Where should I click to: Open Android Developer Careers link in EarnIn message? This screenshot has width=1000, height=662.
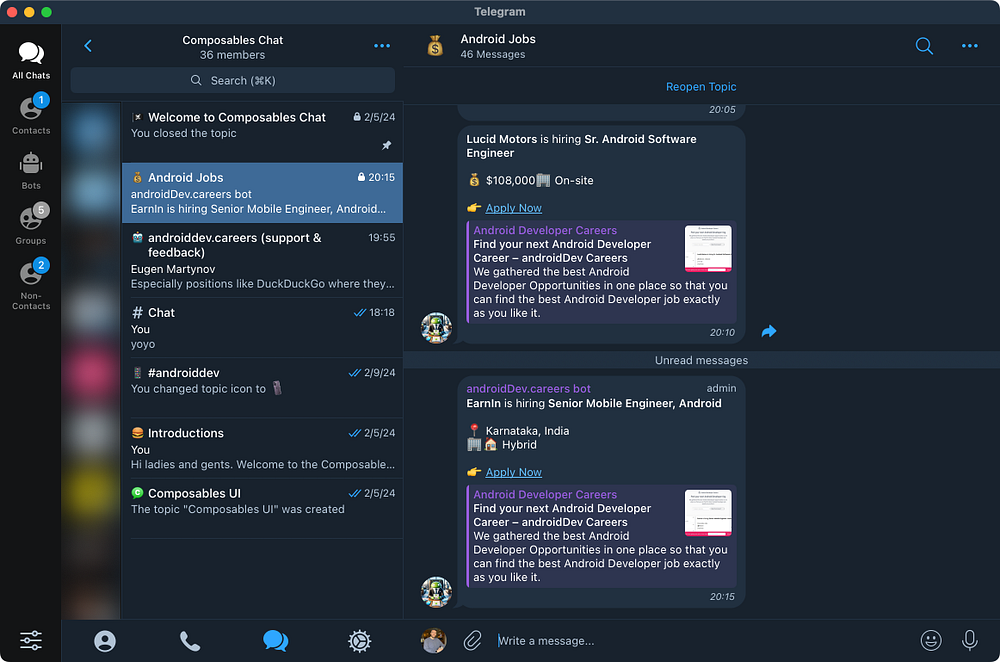[545, 494]
